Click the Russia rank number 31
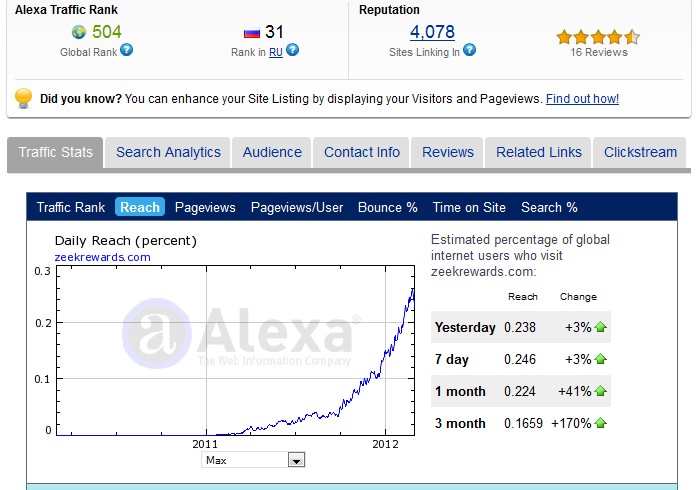 point(274,32)
